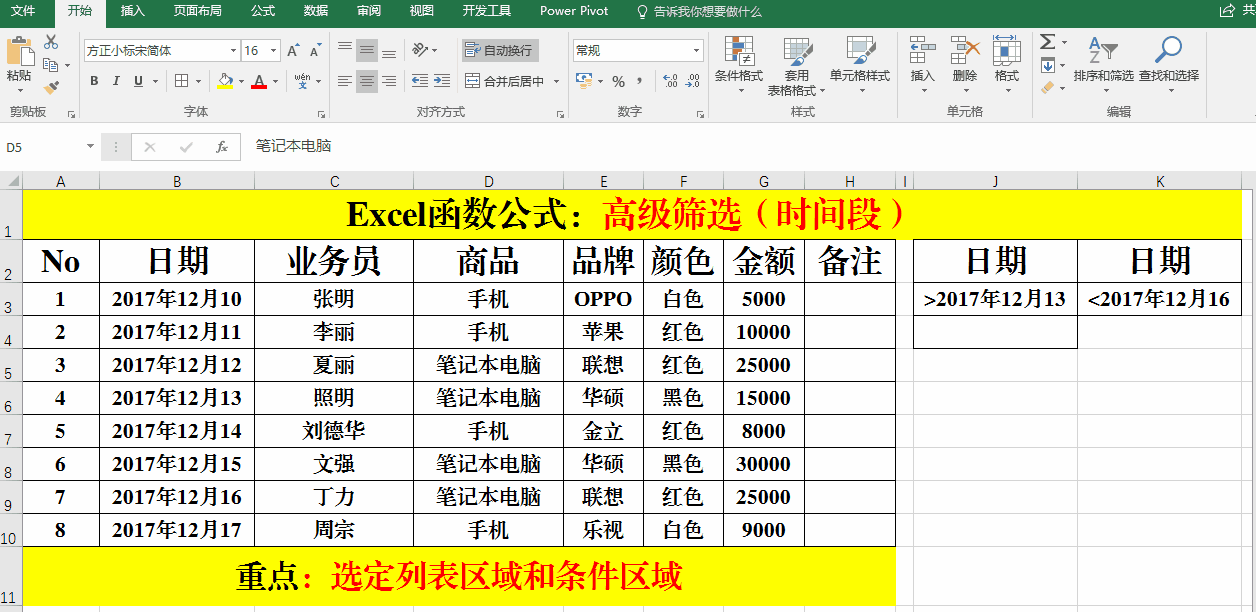
Task: Apply accounting number format icon
Action: click(x=584, y=81)
